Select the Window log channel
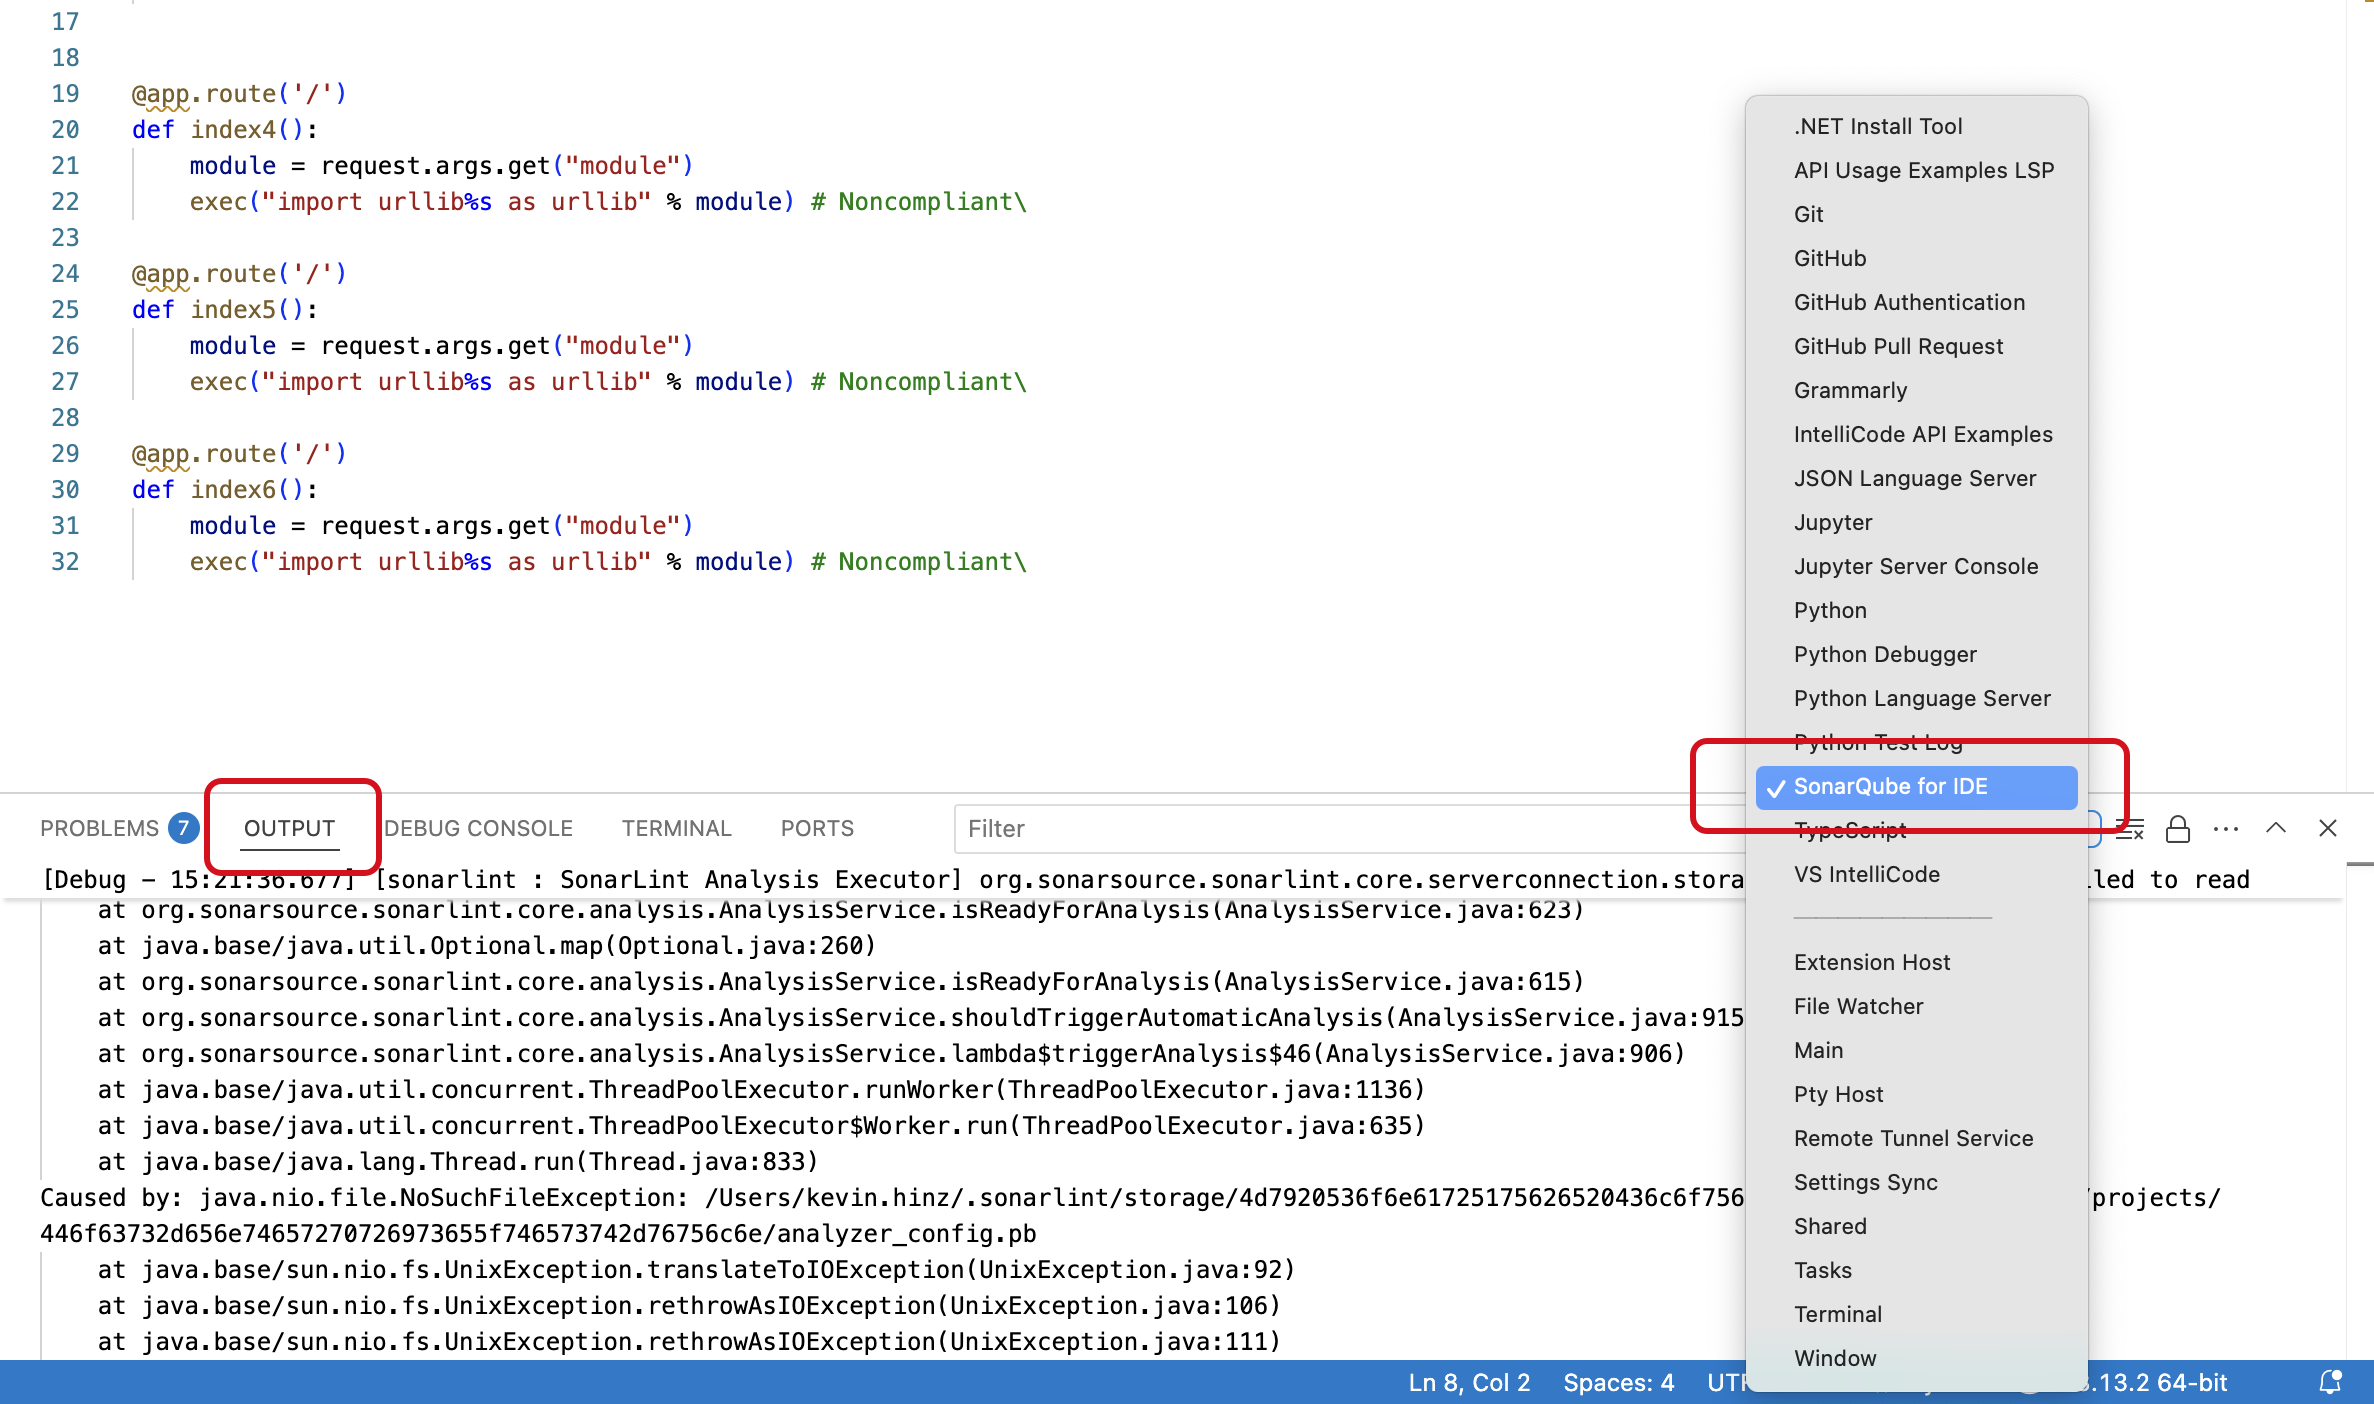 point(1916,1358)
